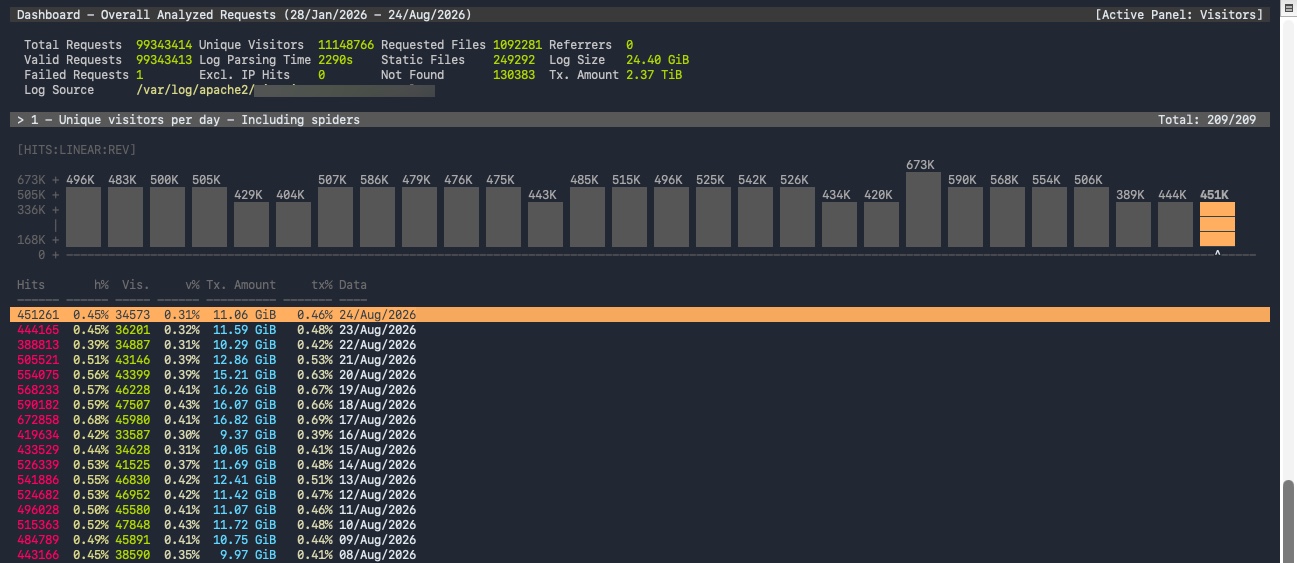
Task: Click the Total Requests value 99343414
Action: (164, 45)
